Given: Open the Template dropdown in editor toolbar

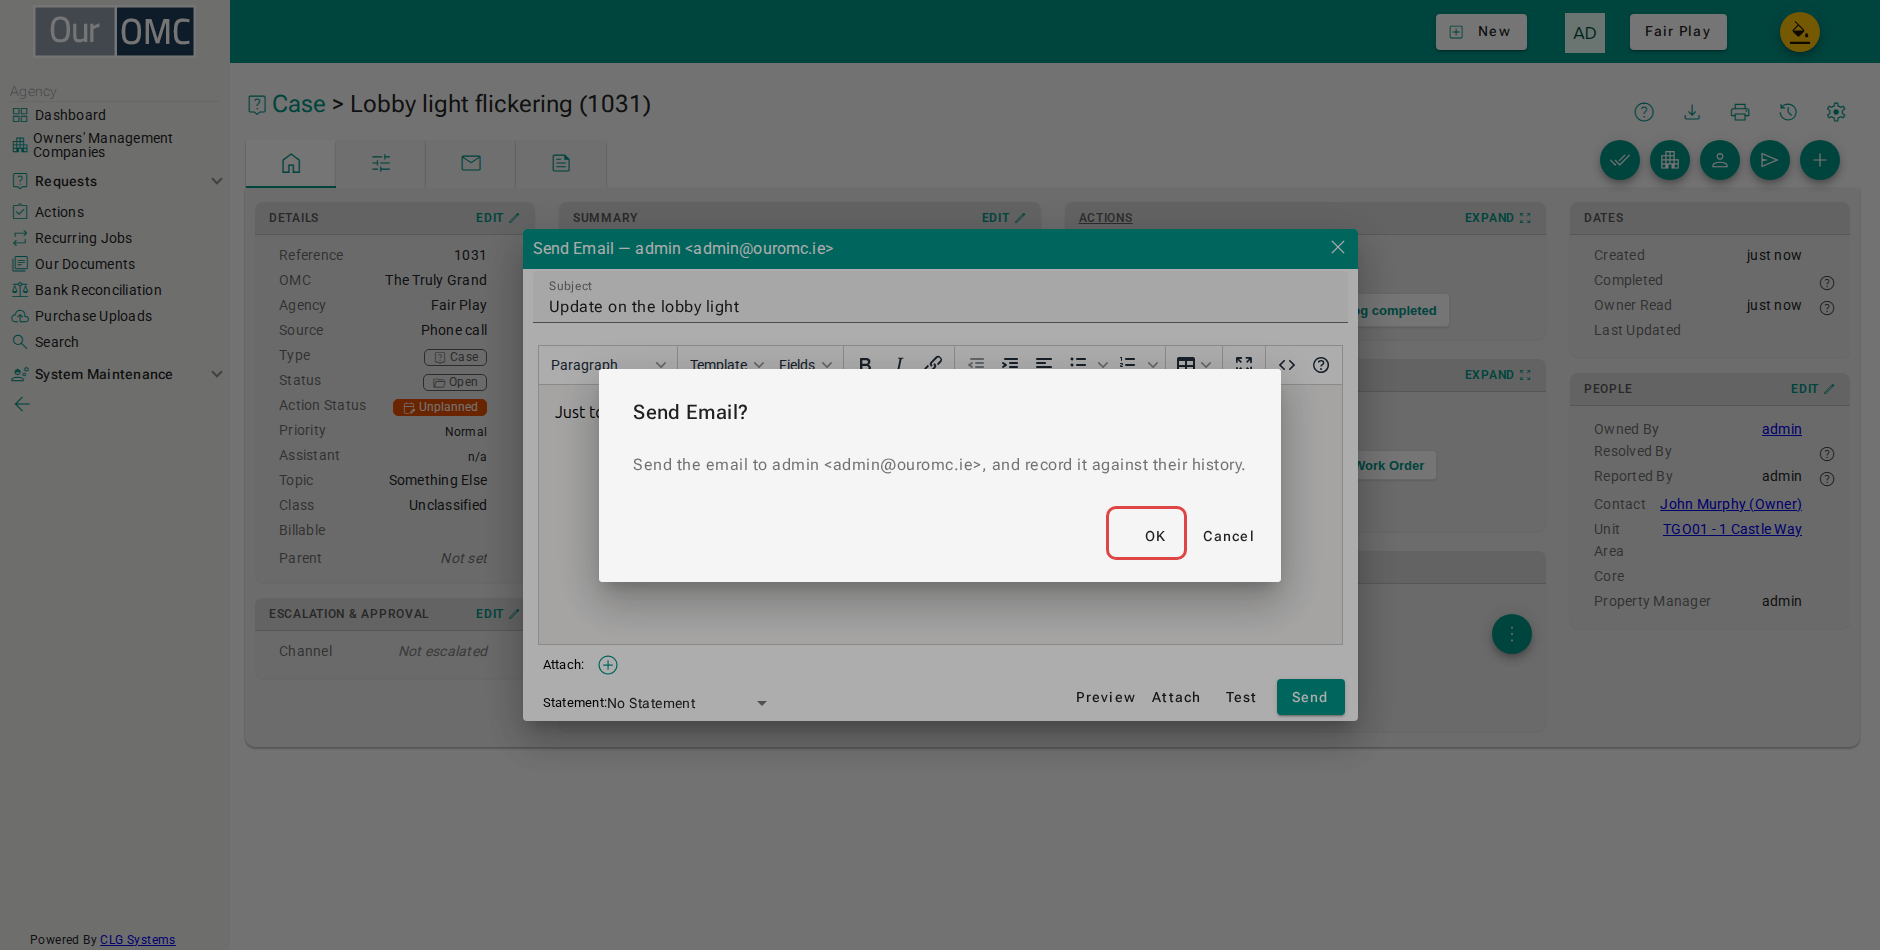Looking at the screenshot, I should pyautogui.click(x=726, y=365).
